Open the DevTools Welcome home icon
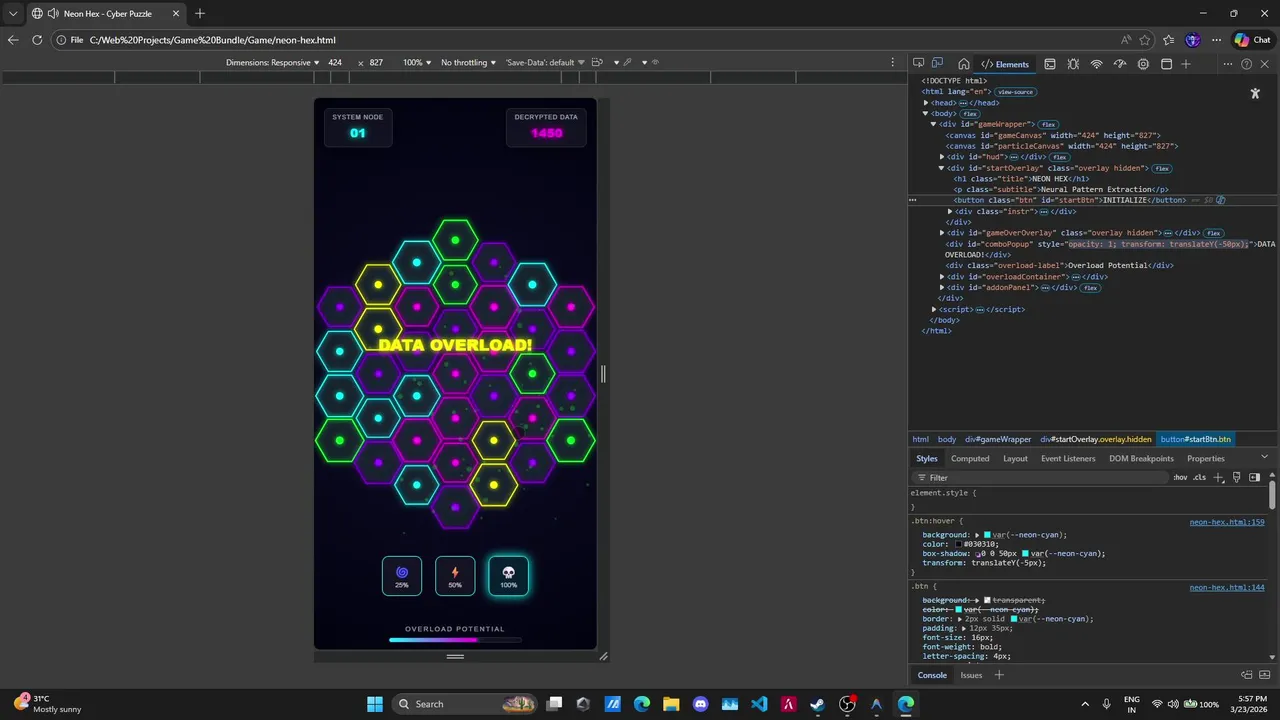 (963, 64)
